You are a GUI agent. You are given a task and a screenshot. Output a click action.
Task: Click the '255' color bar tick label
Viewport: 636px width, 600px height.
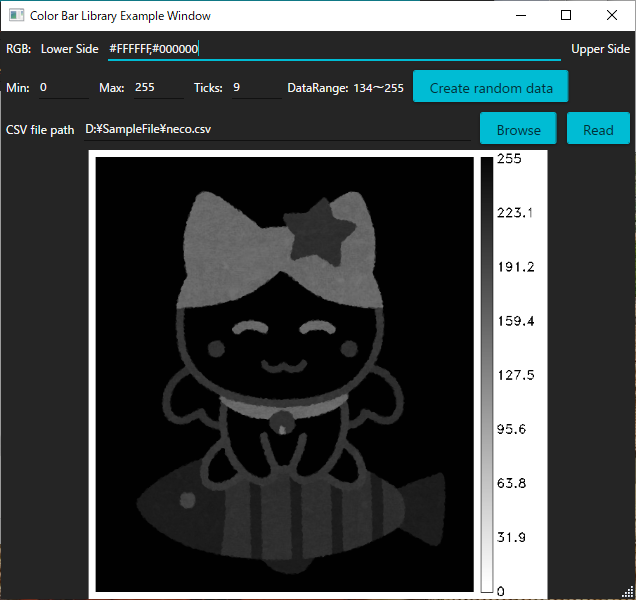509,159
